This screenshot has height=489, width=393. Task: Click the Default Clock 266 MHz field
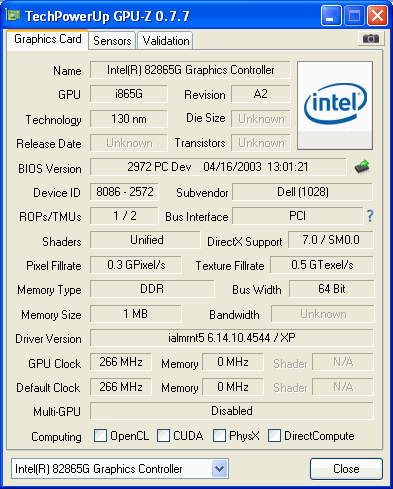click(121, 387)
